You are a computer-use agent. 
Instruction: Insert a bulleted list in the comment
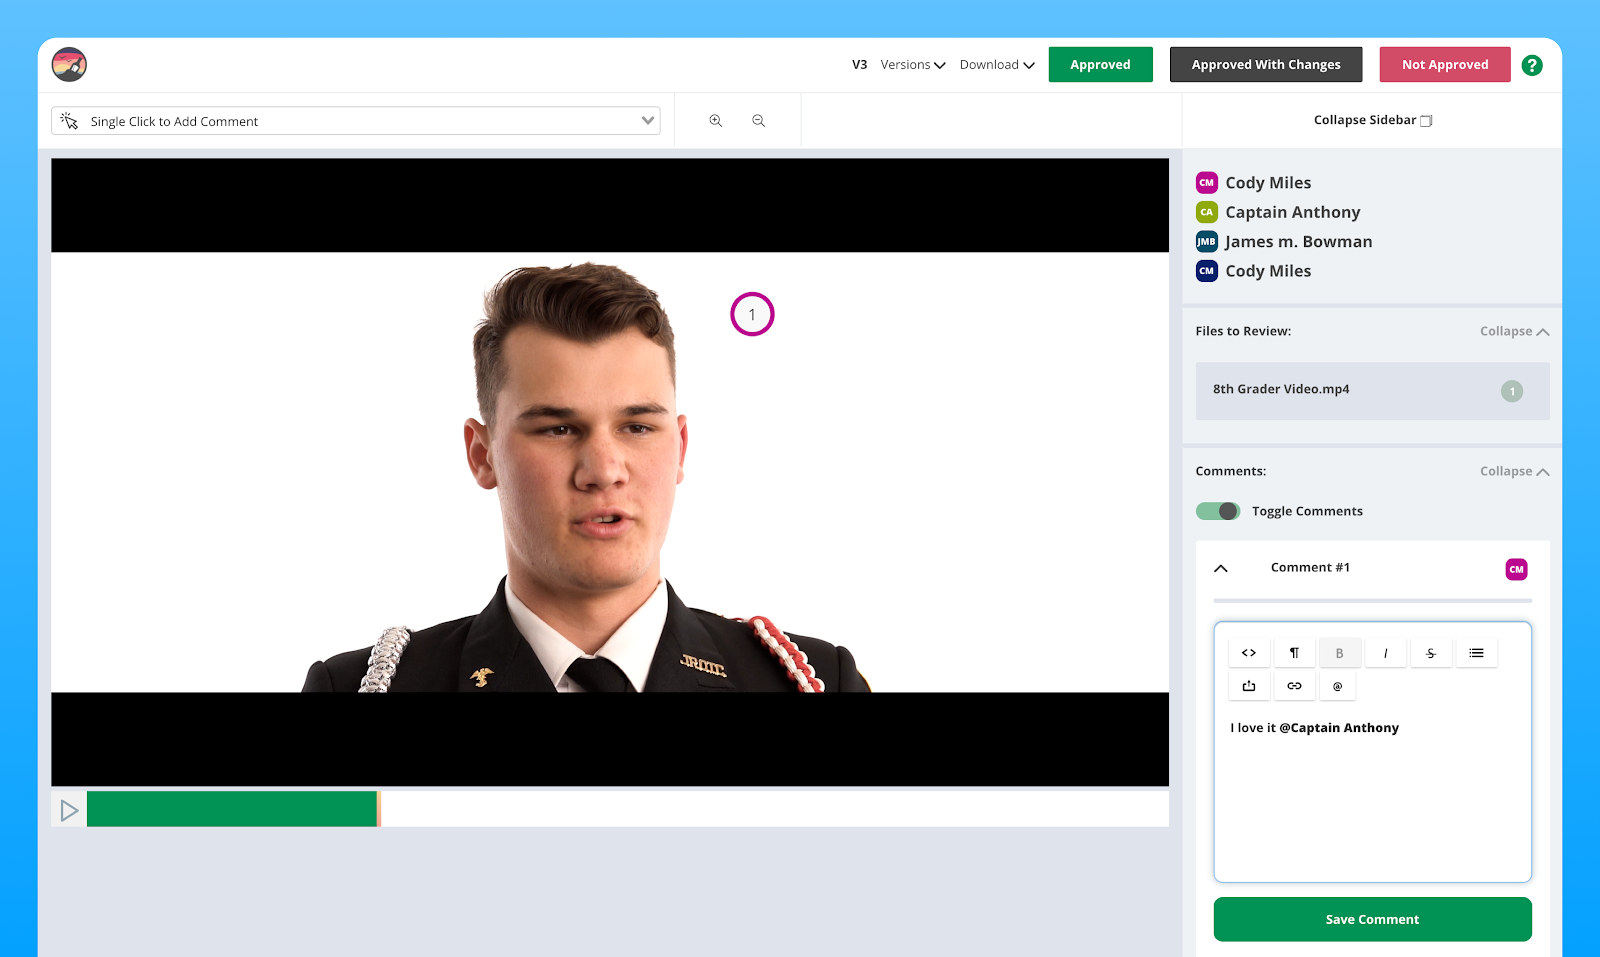[x=1476, y=653]
